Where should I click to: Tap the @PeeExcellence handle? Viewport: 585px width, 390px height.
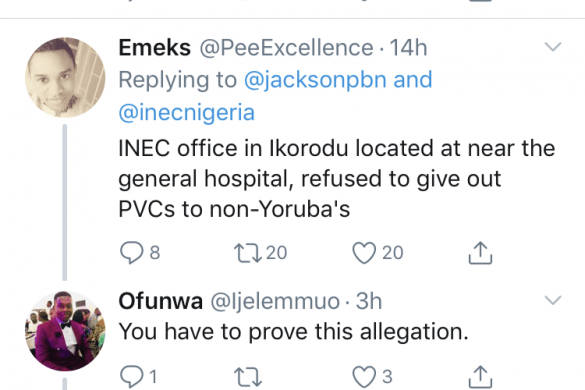[286, 48]
